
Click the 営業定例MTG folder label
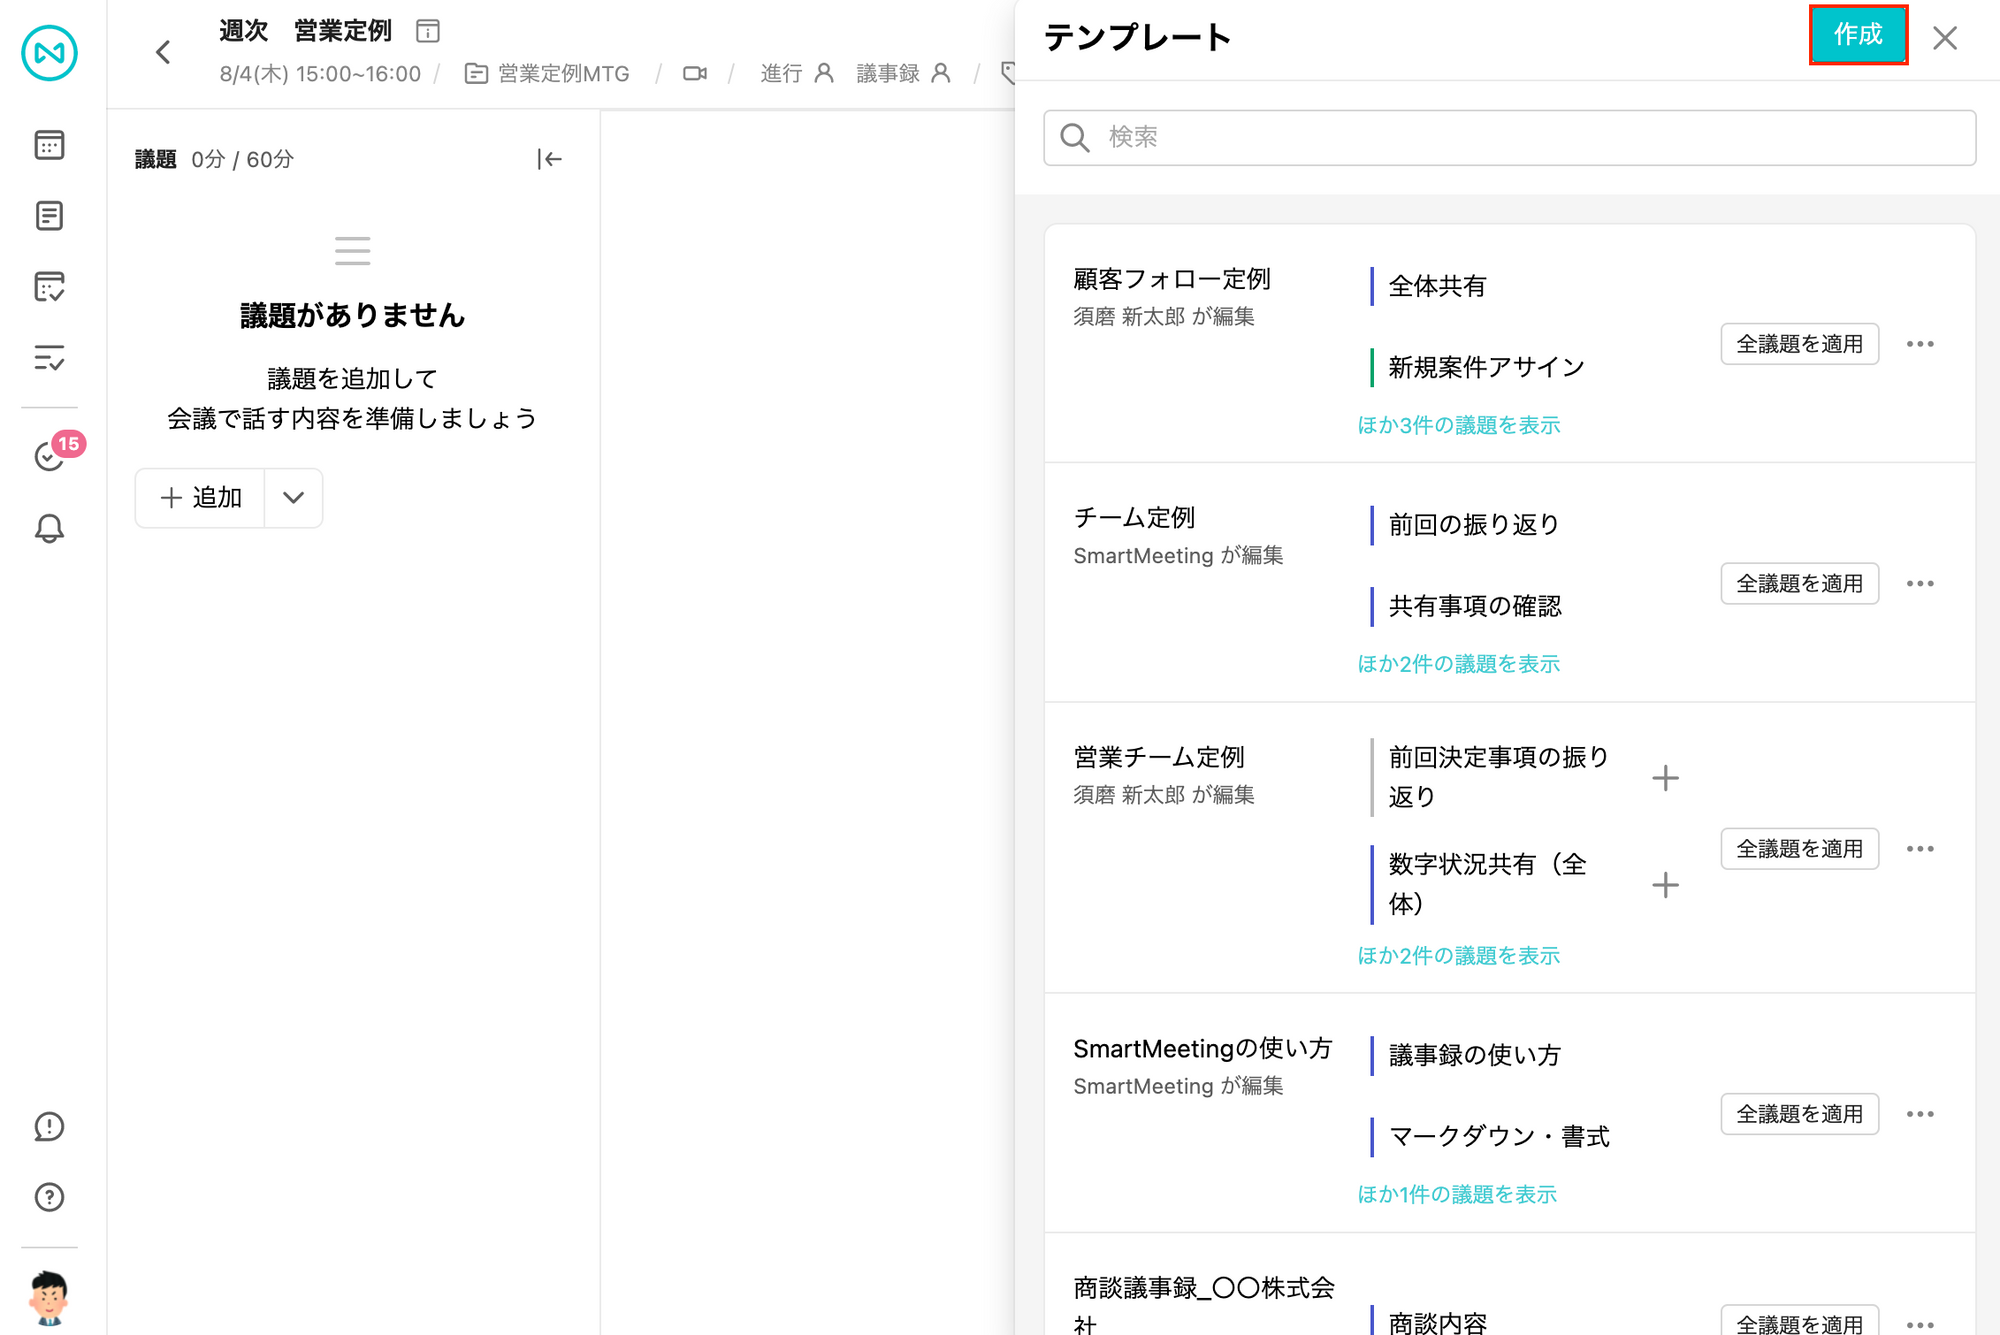pos(563,73)
